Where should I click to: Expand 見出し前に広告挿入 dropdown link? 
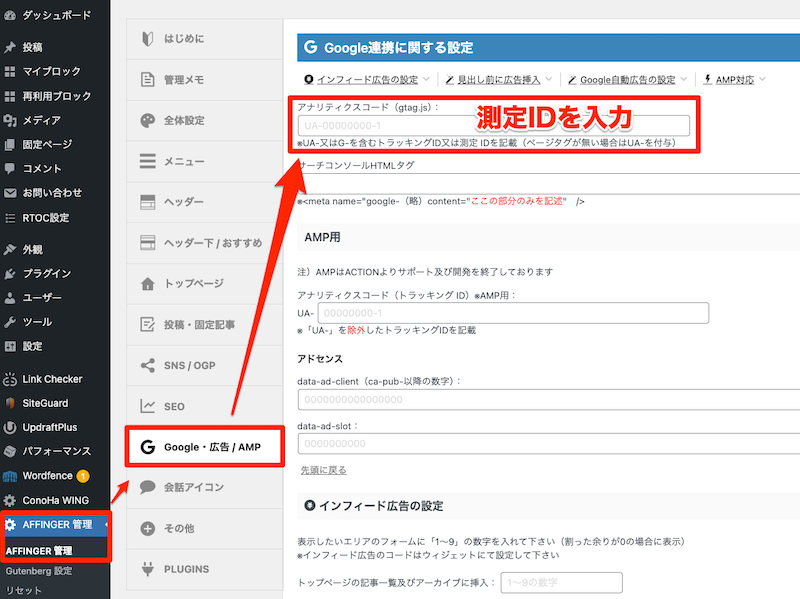(499, 79)
